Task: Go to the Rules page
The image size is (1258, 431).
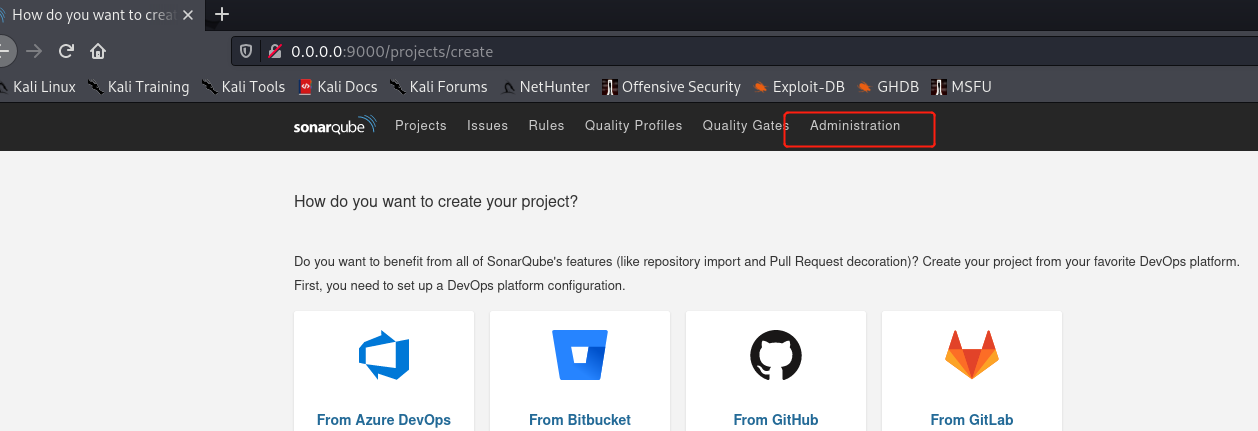Action: (x=547, y=126)
